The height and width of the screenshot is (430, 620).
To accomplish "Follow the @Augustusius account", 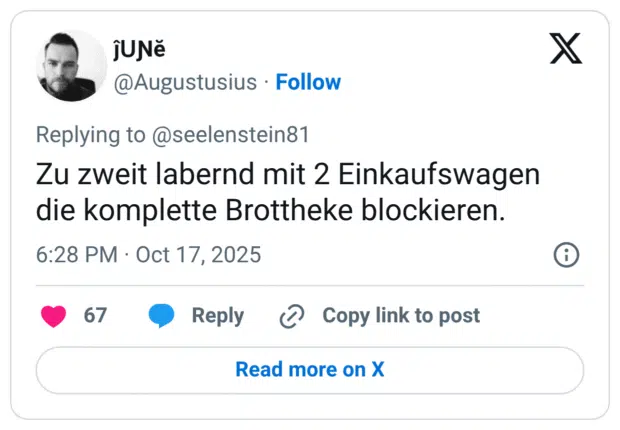I will pos(308,82).
